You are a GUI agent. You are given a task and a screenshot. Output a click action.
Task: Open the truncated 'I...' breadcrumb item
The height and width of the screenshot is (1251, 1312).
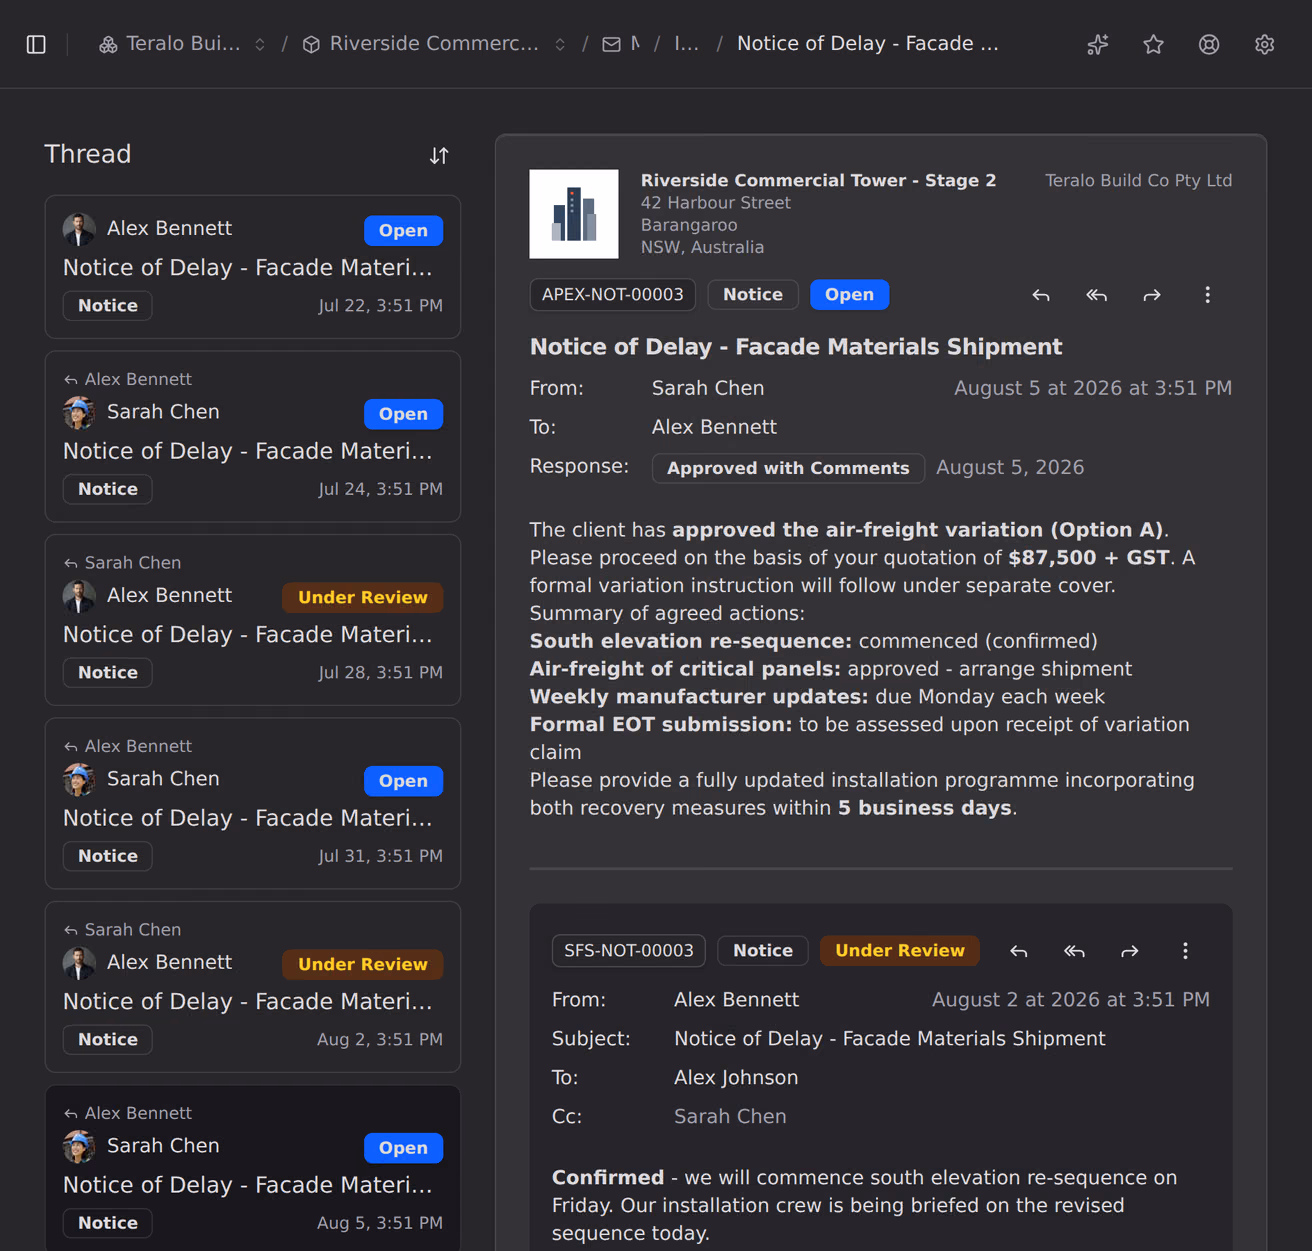(686, 44)
